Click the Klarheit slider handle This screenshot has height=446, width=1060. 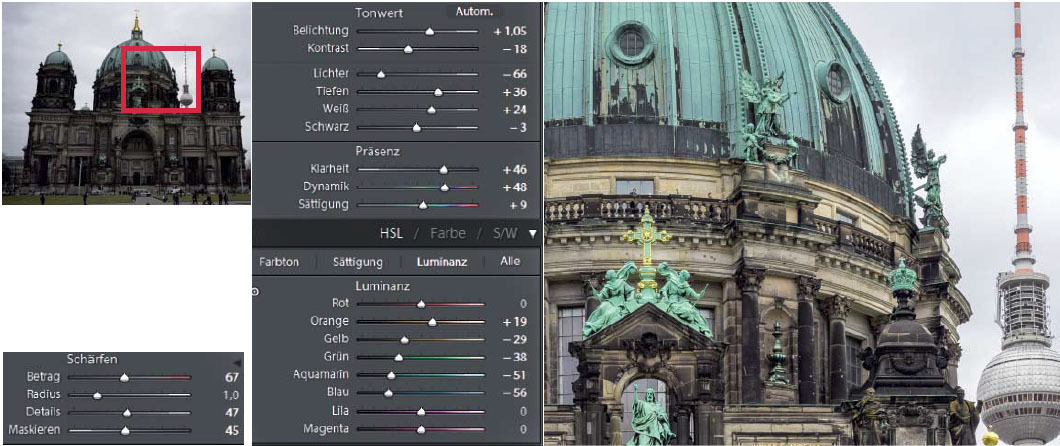point(443,170)
